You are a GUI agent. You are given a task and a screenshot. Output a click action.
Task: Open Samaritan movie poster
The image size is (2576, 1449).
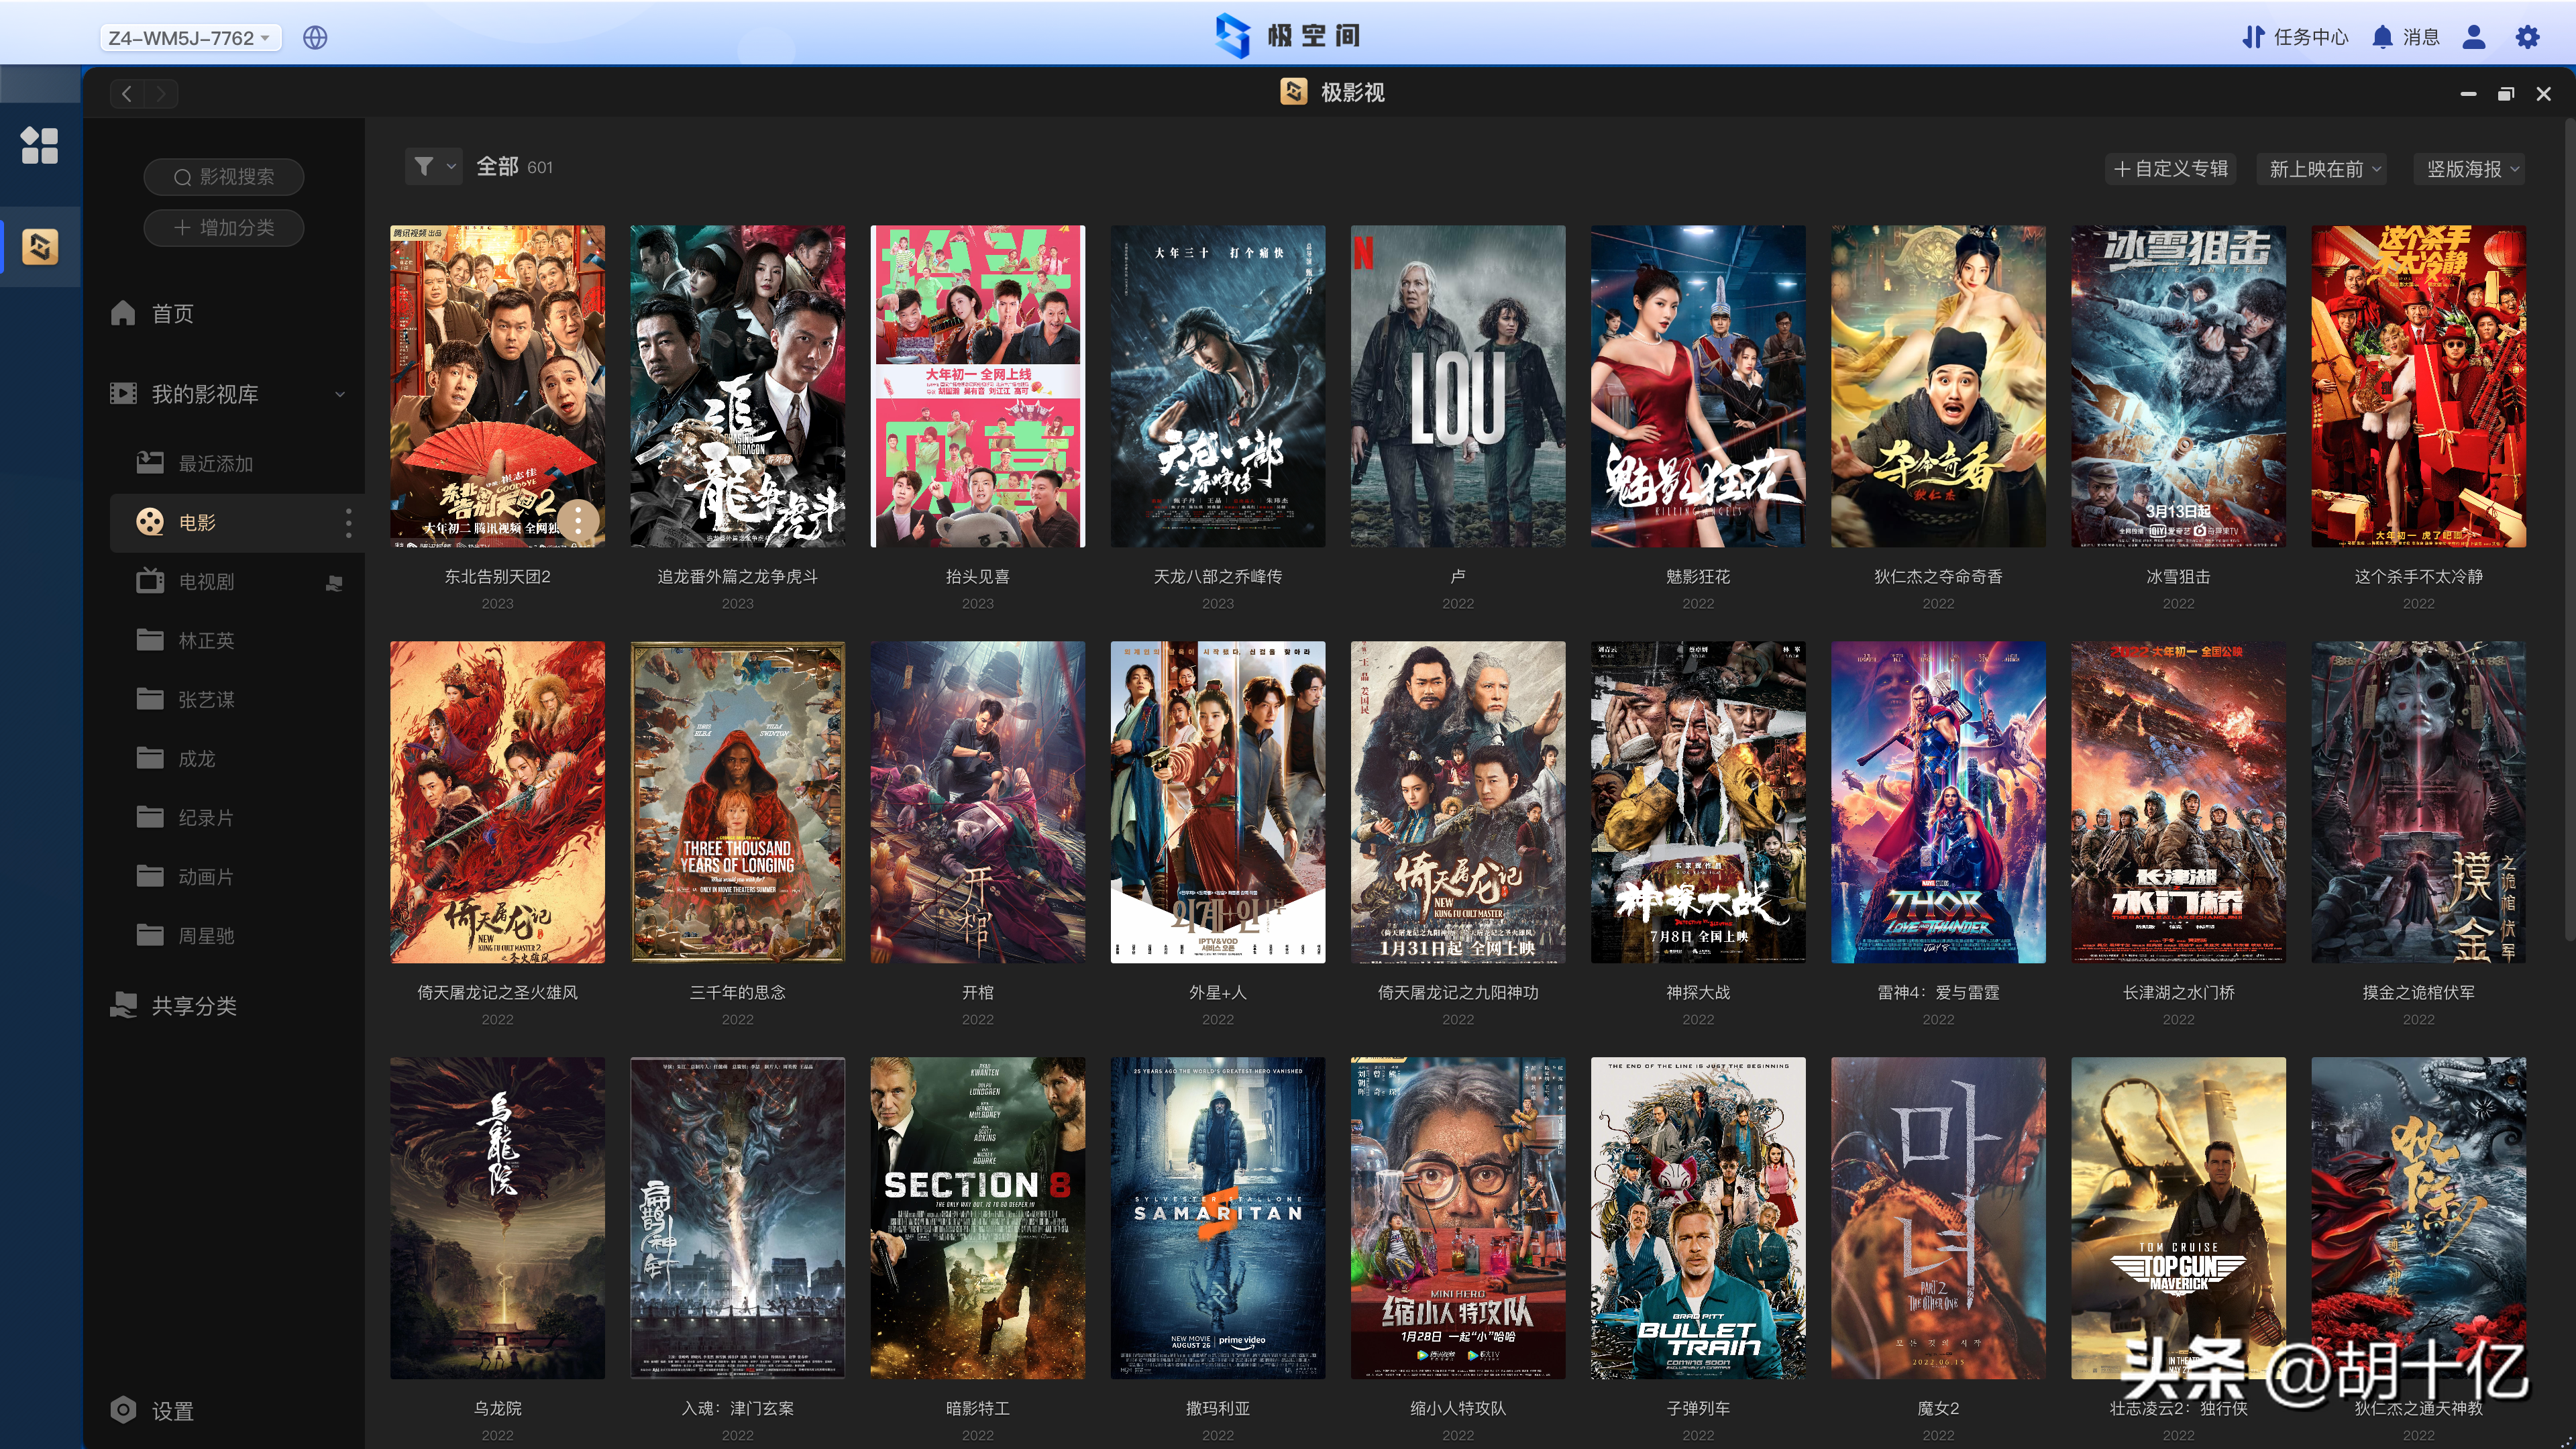(x=1218, y=1218)
